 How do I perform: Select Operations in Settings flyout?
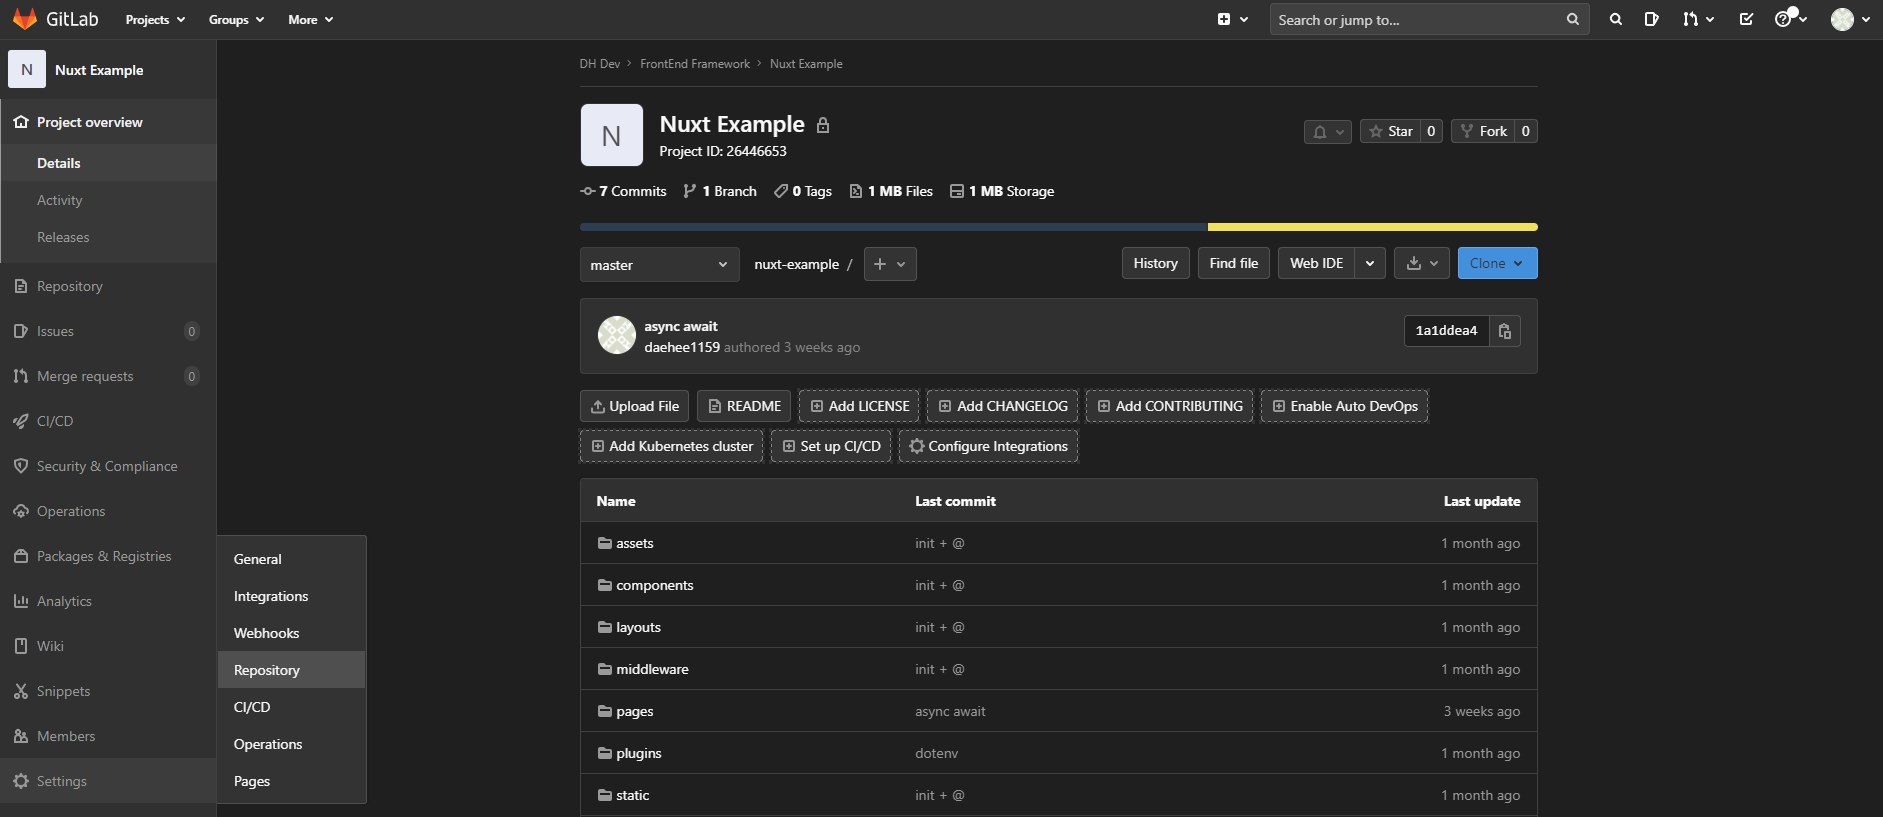tap(291, 744)
